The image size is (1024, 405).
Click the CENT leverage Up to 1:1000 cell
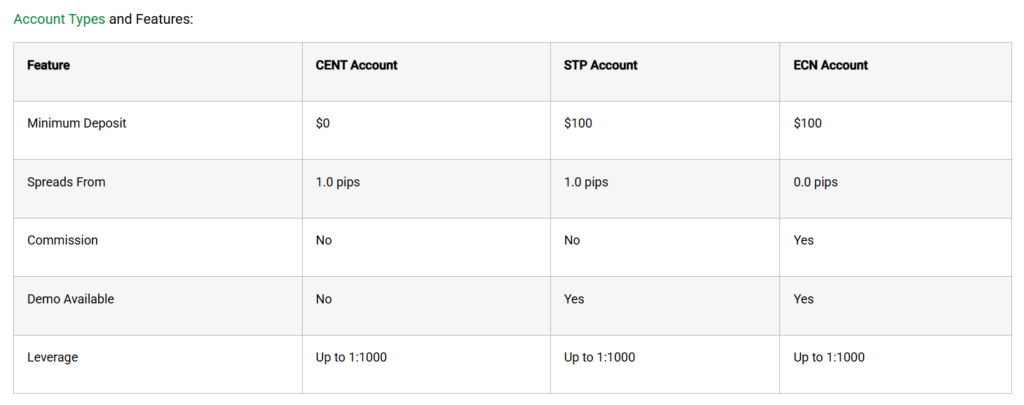point(350,357)
